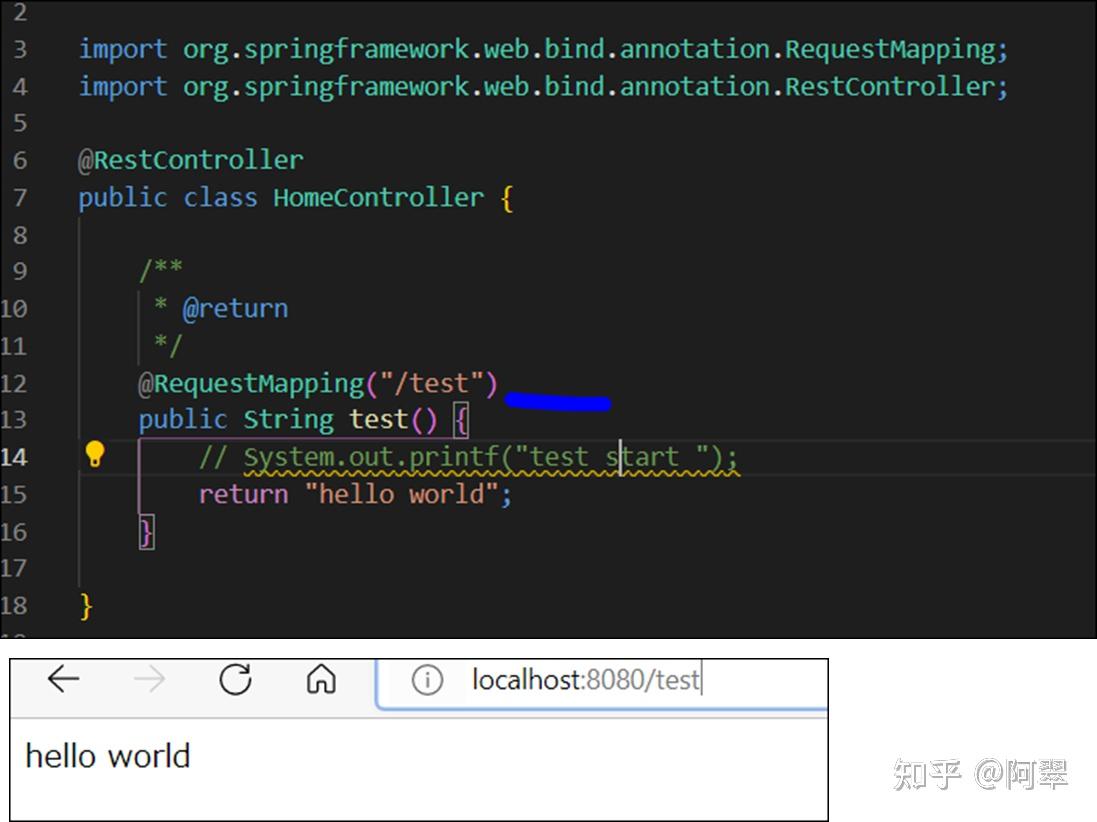
Task: Click the return keyword on line 15
Action: pyautogui.click(x=243, y=495)
